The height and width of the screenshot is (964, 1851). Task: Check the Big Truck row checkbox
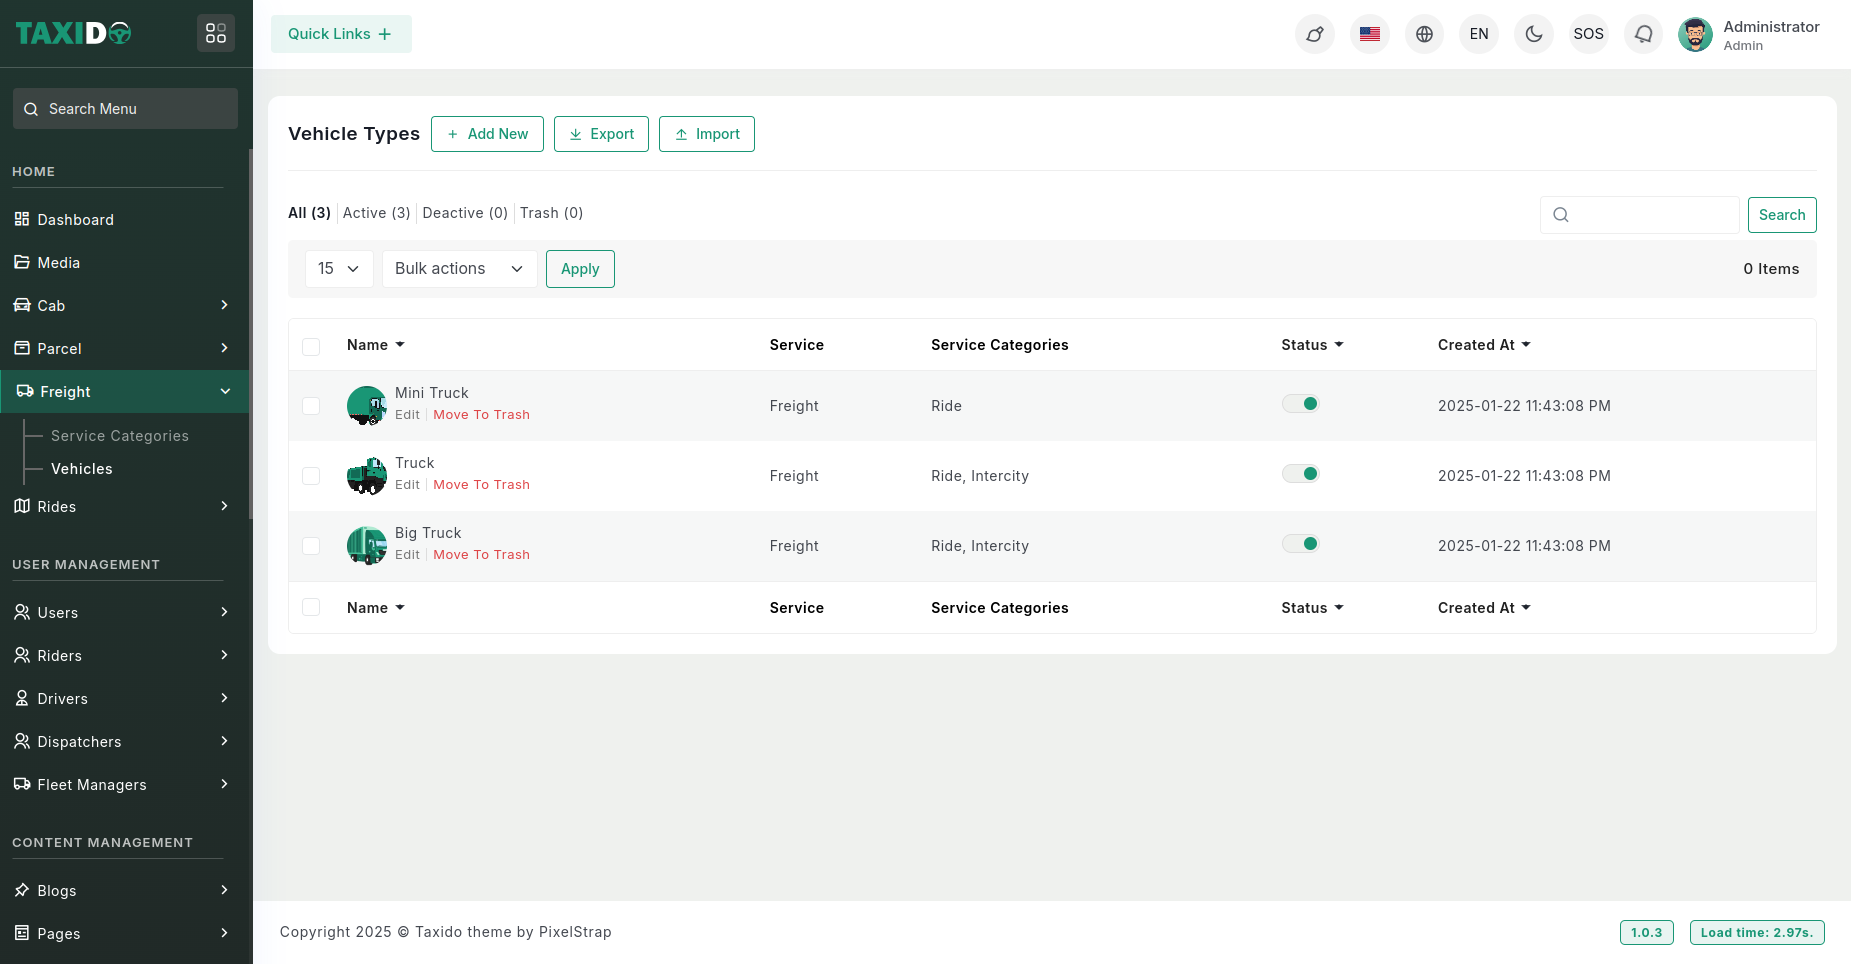pyautogui.click(x=311, y=546)
